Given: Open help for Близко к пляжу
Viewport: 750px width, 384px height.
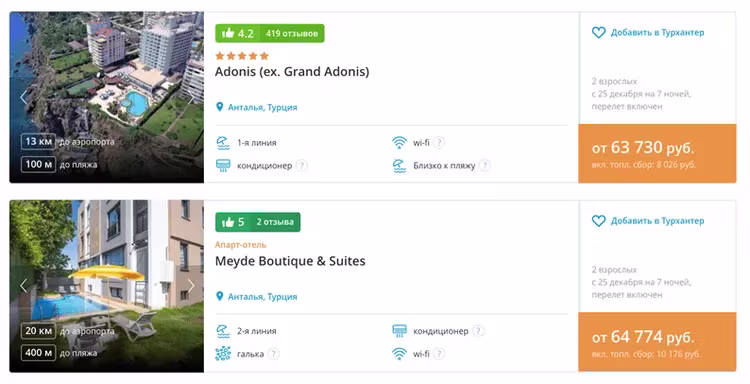Looking at the screenshot, I should pyautogui.click(x=485, y=165).
